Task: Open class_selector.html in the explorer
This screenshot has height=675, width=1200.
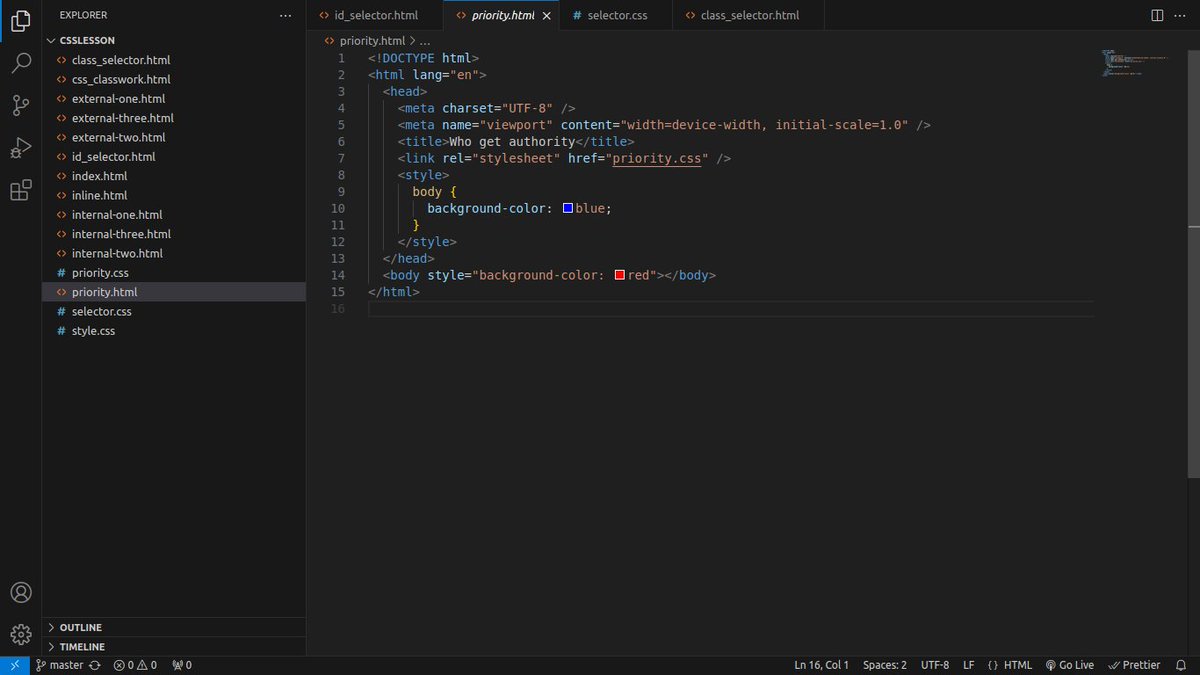Action: (x=174, y=60)
